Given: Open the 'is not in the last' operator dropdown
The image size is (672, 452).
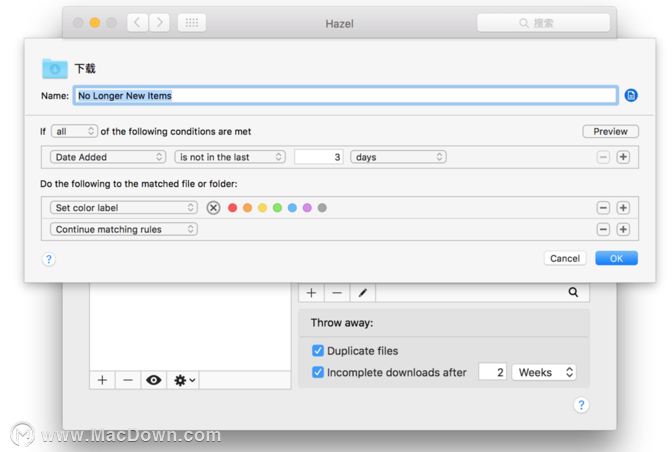Looking at the screenshot, I should pyautogui.click(x=230, y=157).
